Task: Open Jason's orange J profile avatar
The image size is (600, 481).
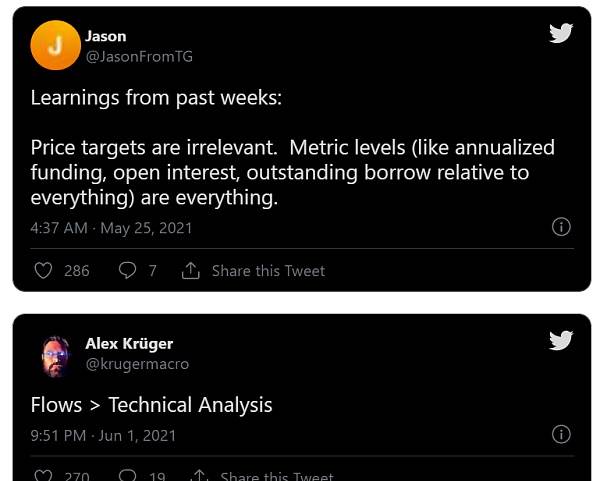Action: click(x=55, y=45)
